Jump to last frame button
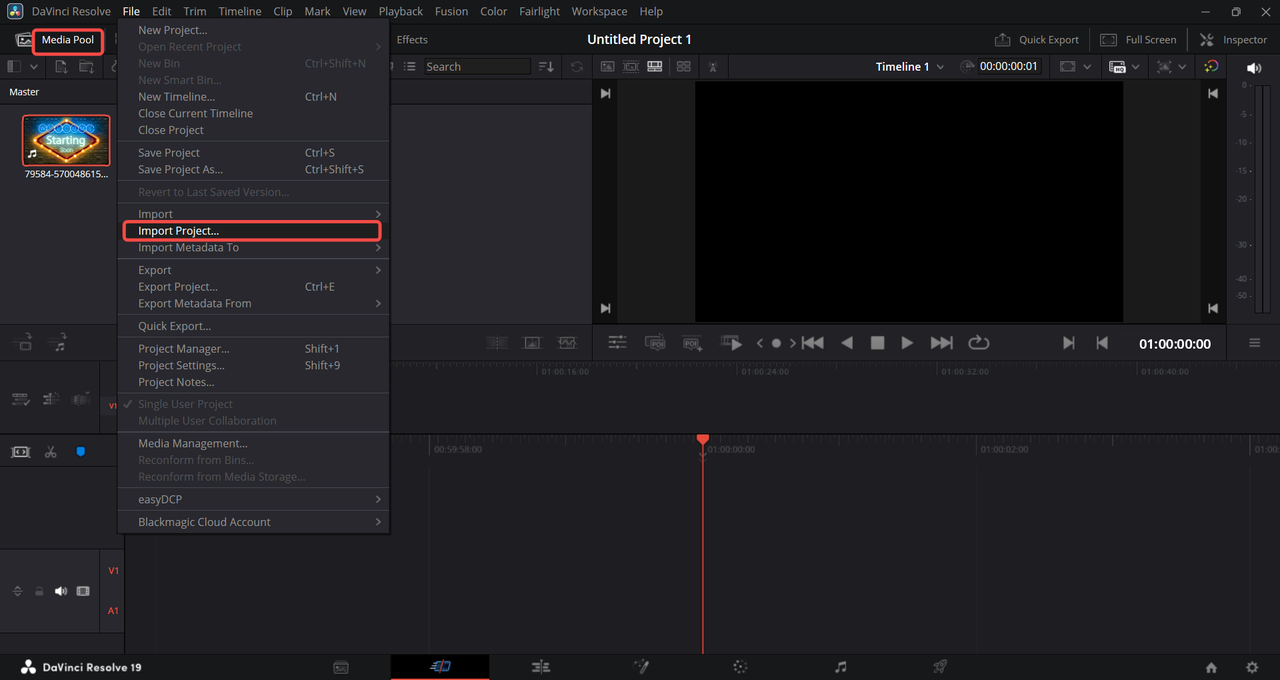Screen dimensions: 1280x680 941,343
